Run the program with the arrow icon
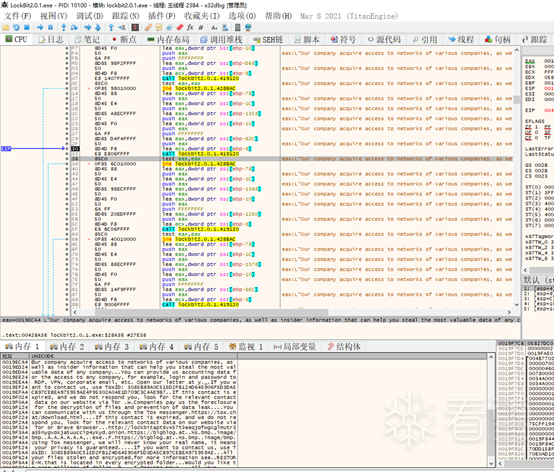Screen dimensions: 554x472 40,27
